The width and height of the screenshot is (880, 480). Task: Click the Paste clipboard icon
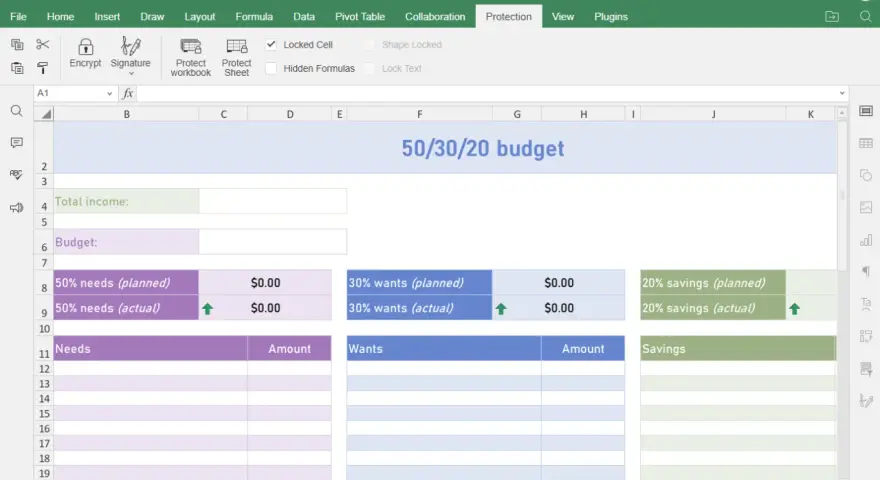[17, 68]
